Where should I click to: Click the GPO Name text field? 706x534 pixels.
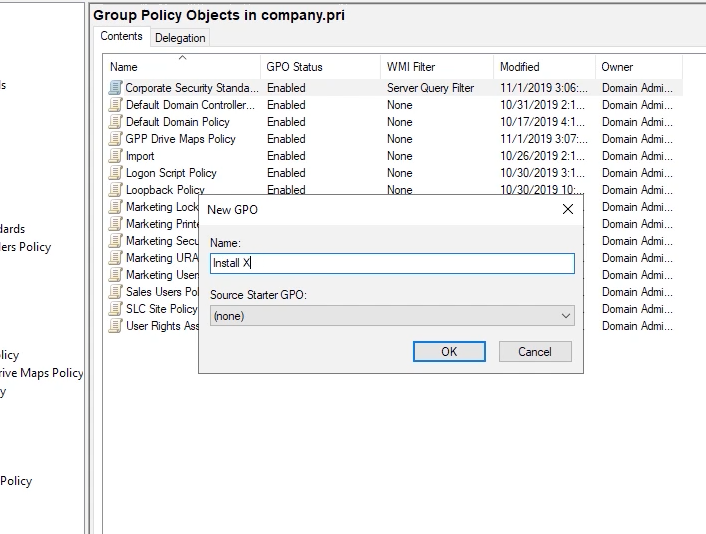(392, 263)
